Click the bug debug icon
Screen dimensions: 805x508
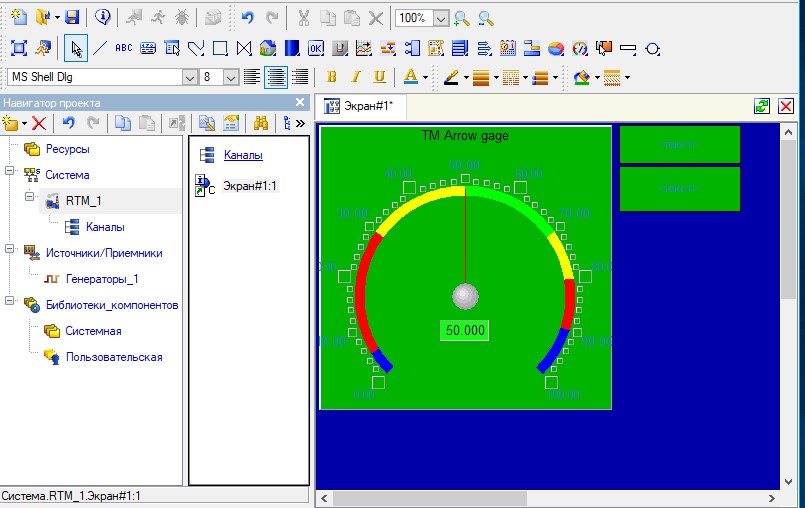(181, 17)
